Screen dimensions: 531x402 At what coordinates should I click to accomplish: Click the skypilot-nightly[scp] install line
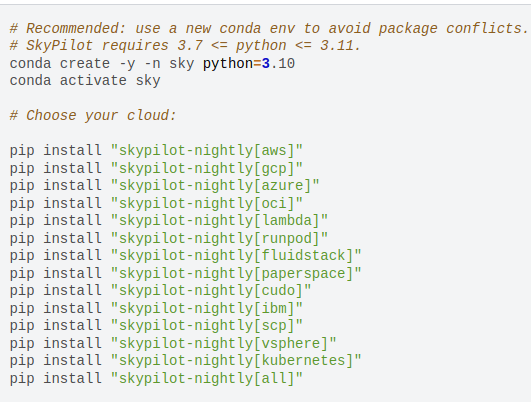tap(156, 325)
